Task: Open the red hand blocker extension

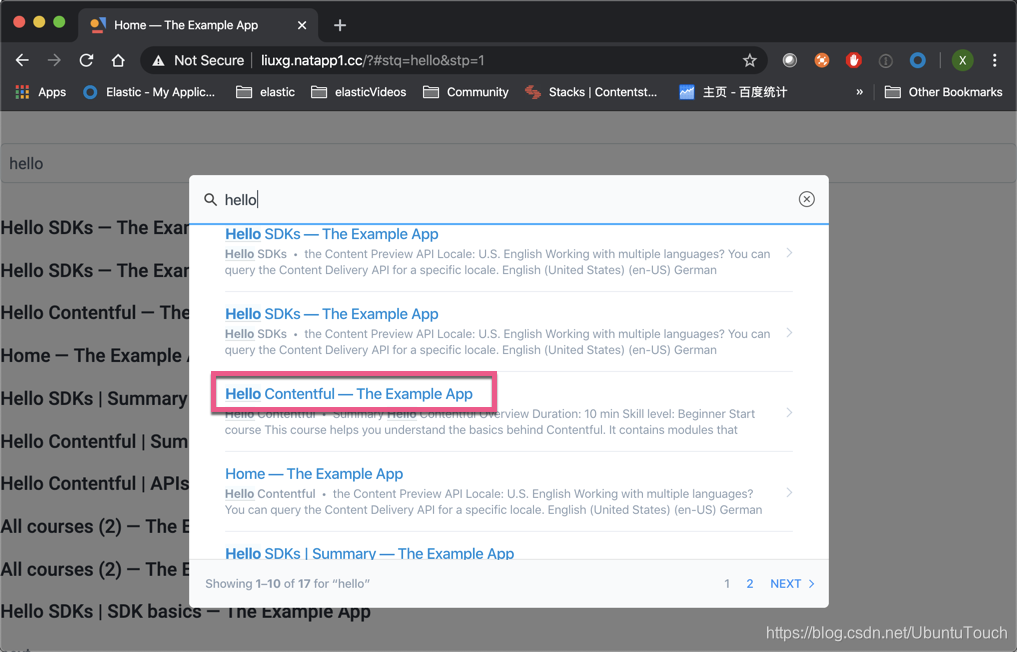Action: click(x=854, y=60)
